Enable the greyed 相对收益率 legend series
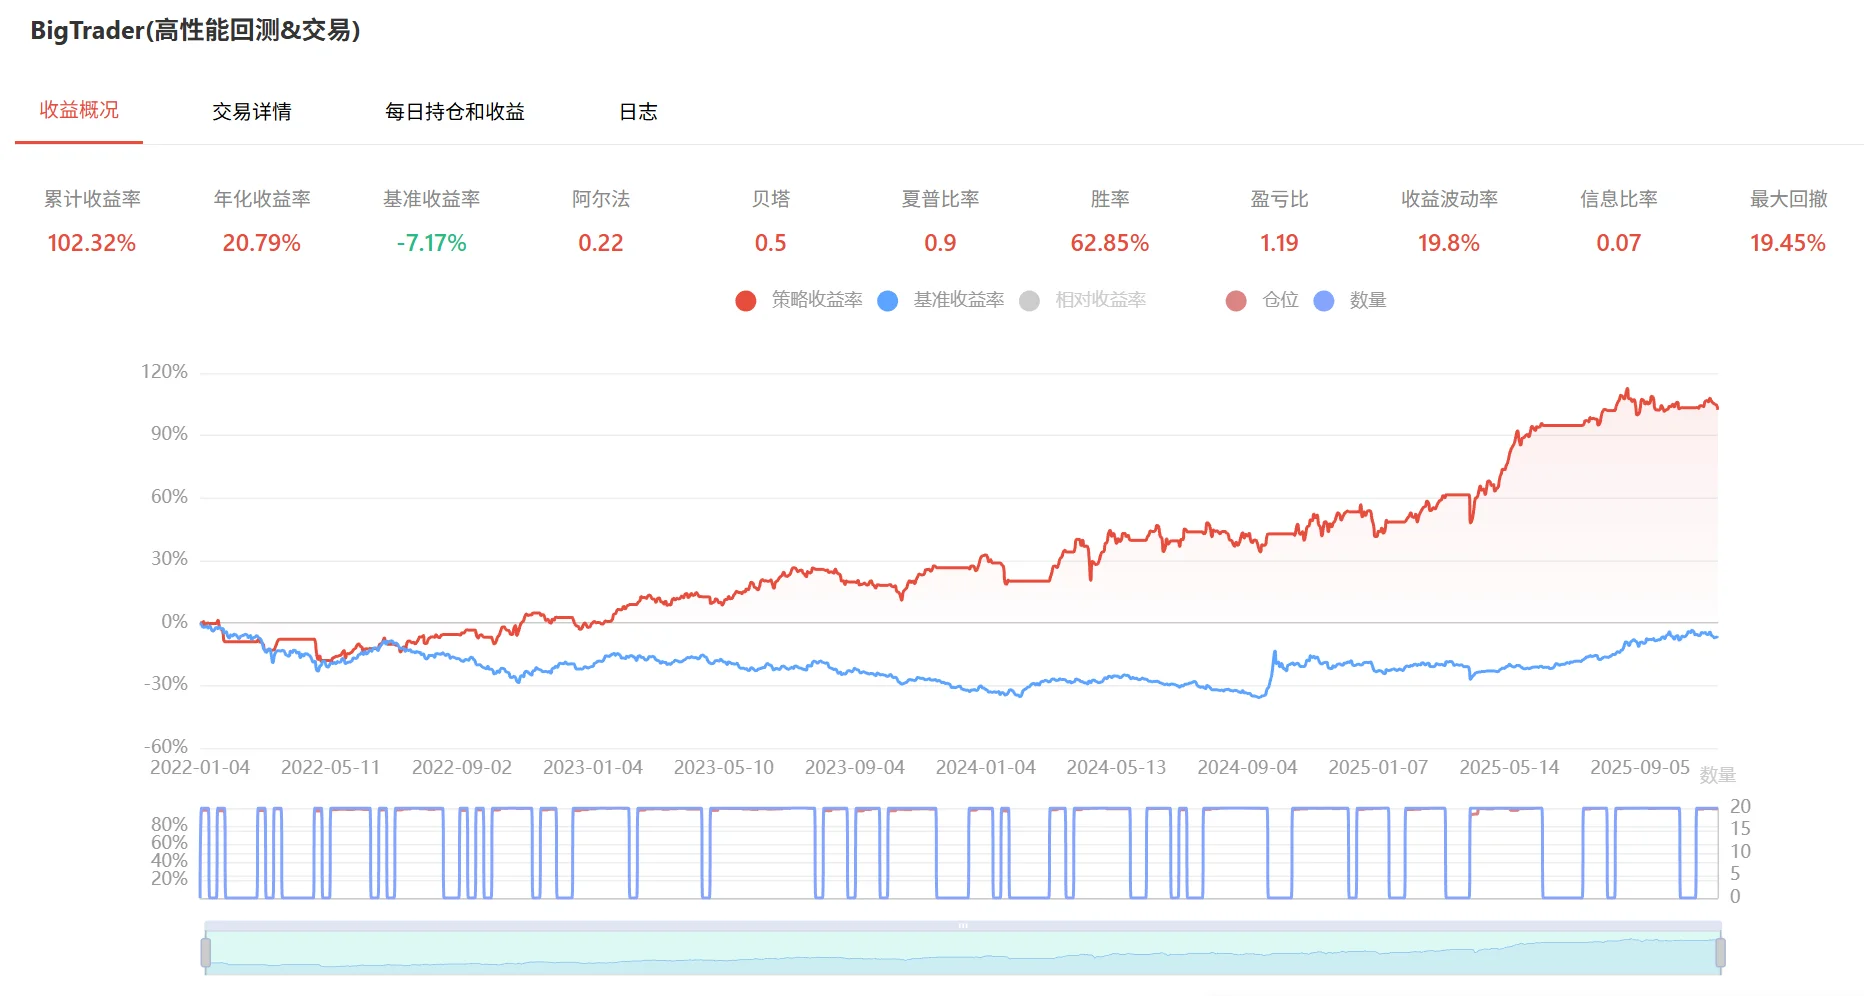The width and height of the screenshot is (1864, 996). tap(1100, 300)
